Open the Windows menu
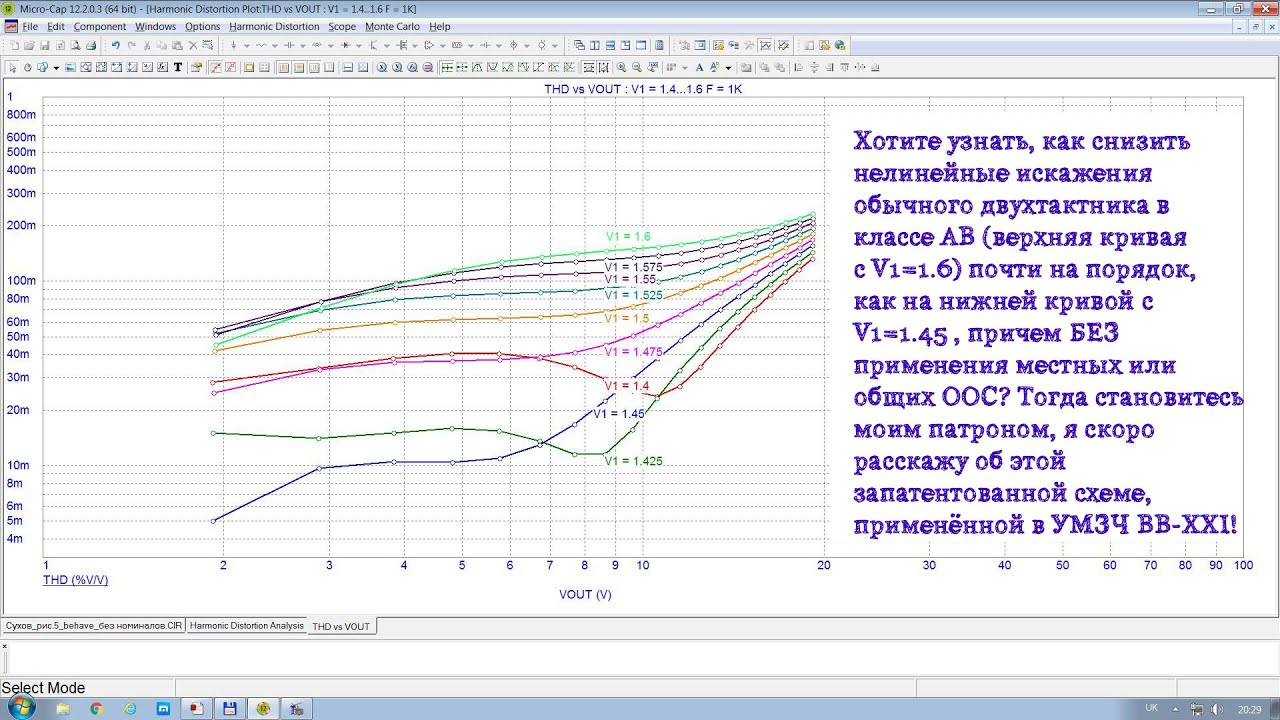 point(155,27)
